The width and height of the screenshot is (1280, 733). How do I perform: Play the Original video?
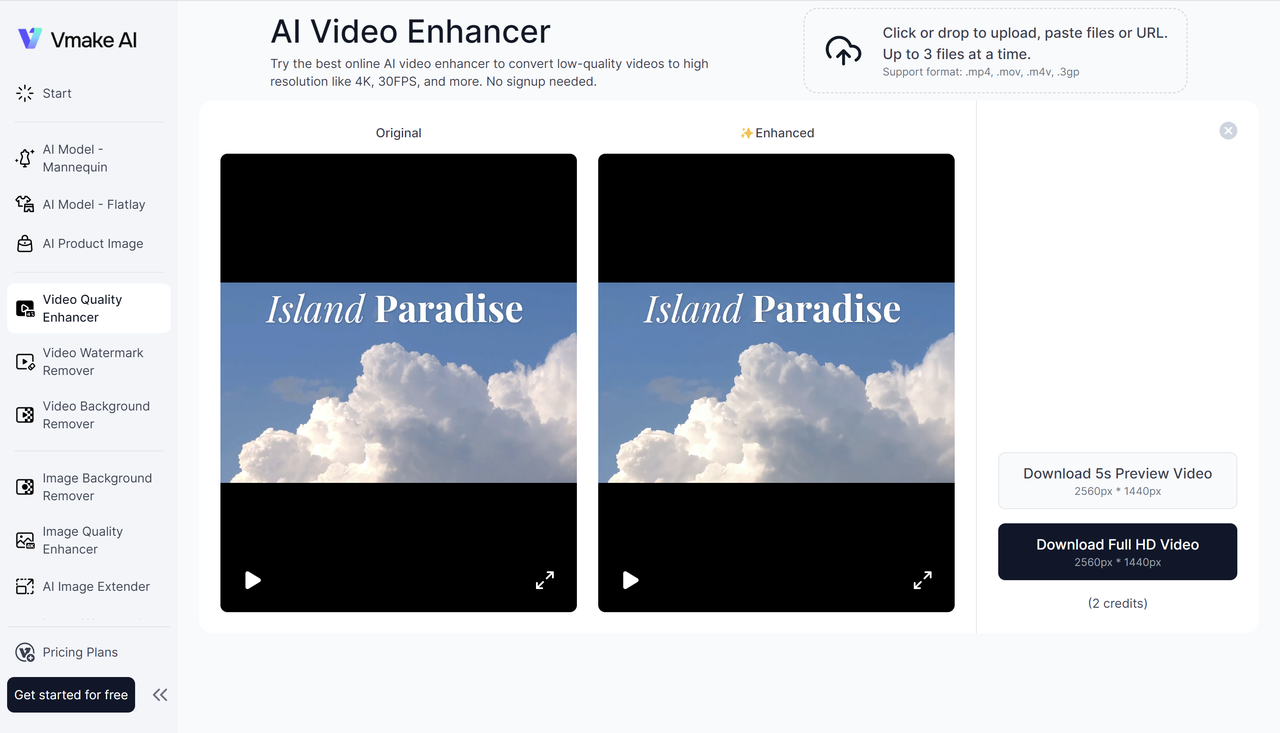(x=252, y=580)
